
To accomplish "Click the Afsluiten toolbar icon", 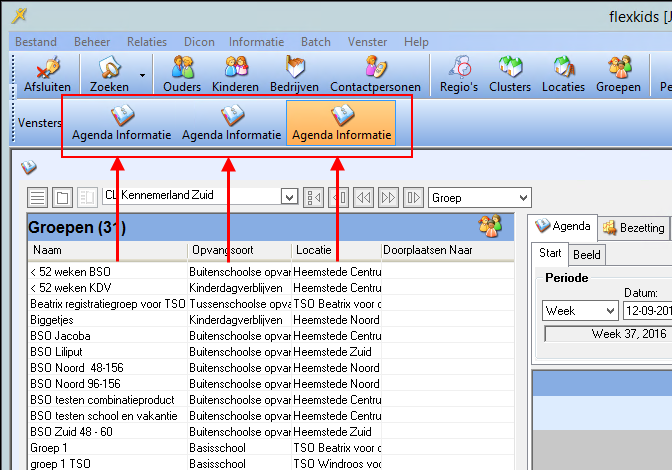I will pyautogui.click(x=40, y=75).
